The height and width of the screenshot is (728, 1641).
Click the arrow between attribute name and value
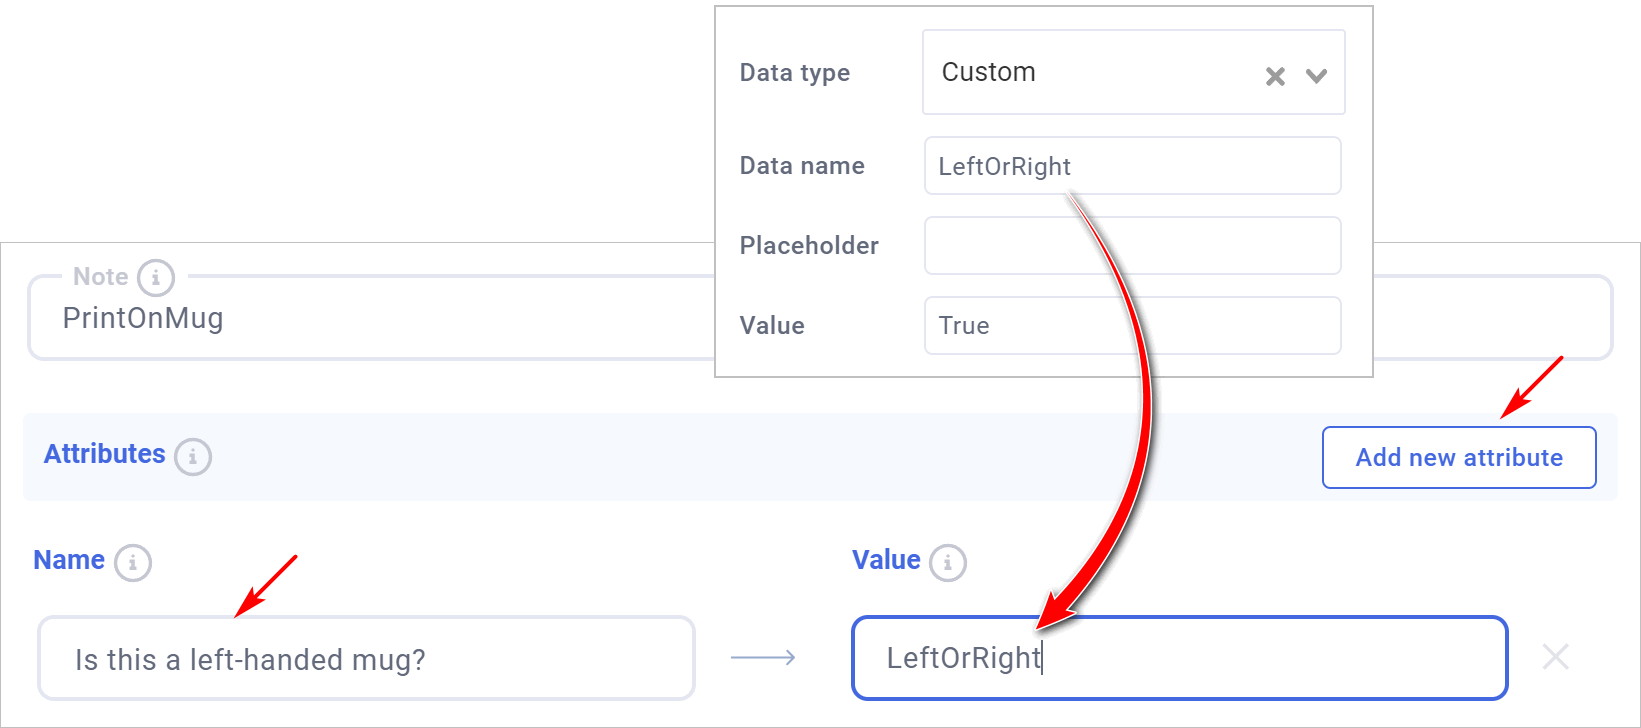[x=763, y=657]
